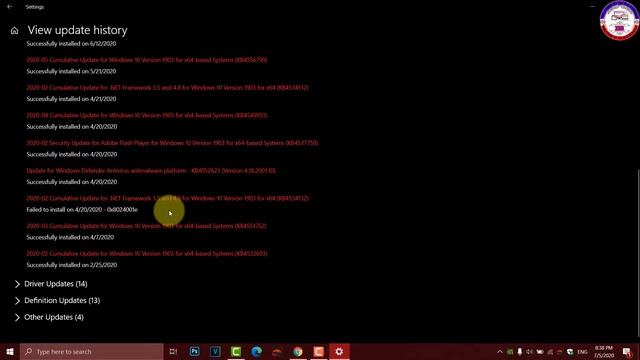Viewport: 640px width, 360px height.
Task: Open the 2020-05 Cumulative Update KB4556799 link
Action: pyautogui.click(x=147, y=60)
